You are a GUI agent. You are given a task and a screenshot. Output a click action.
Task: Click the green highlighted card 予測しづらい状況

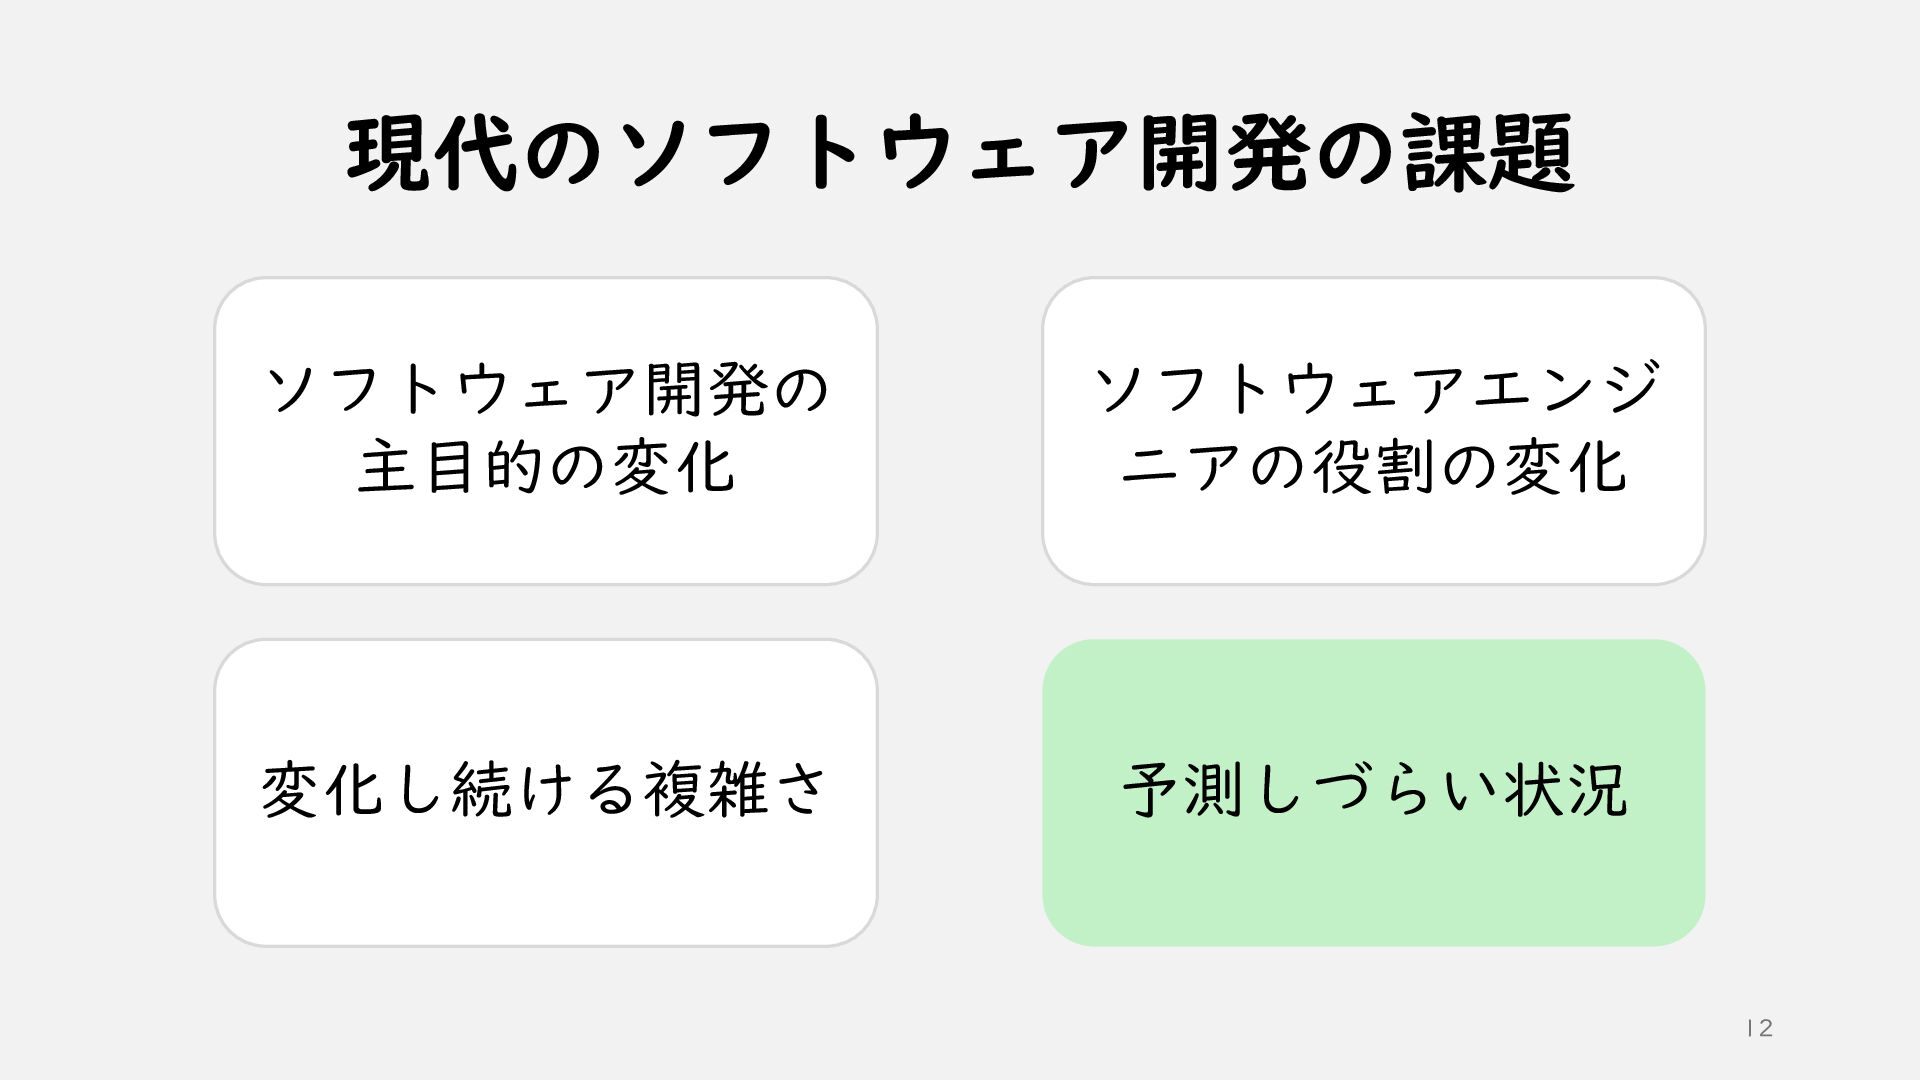point(1373,880)
